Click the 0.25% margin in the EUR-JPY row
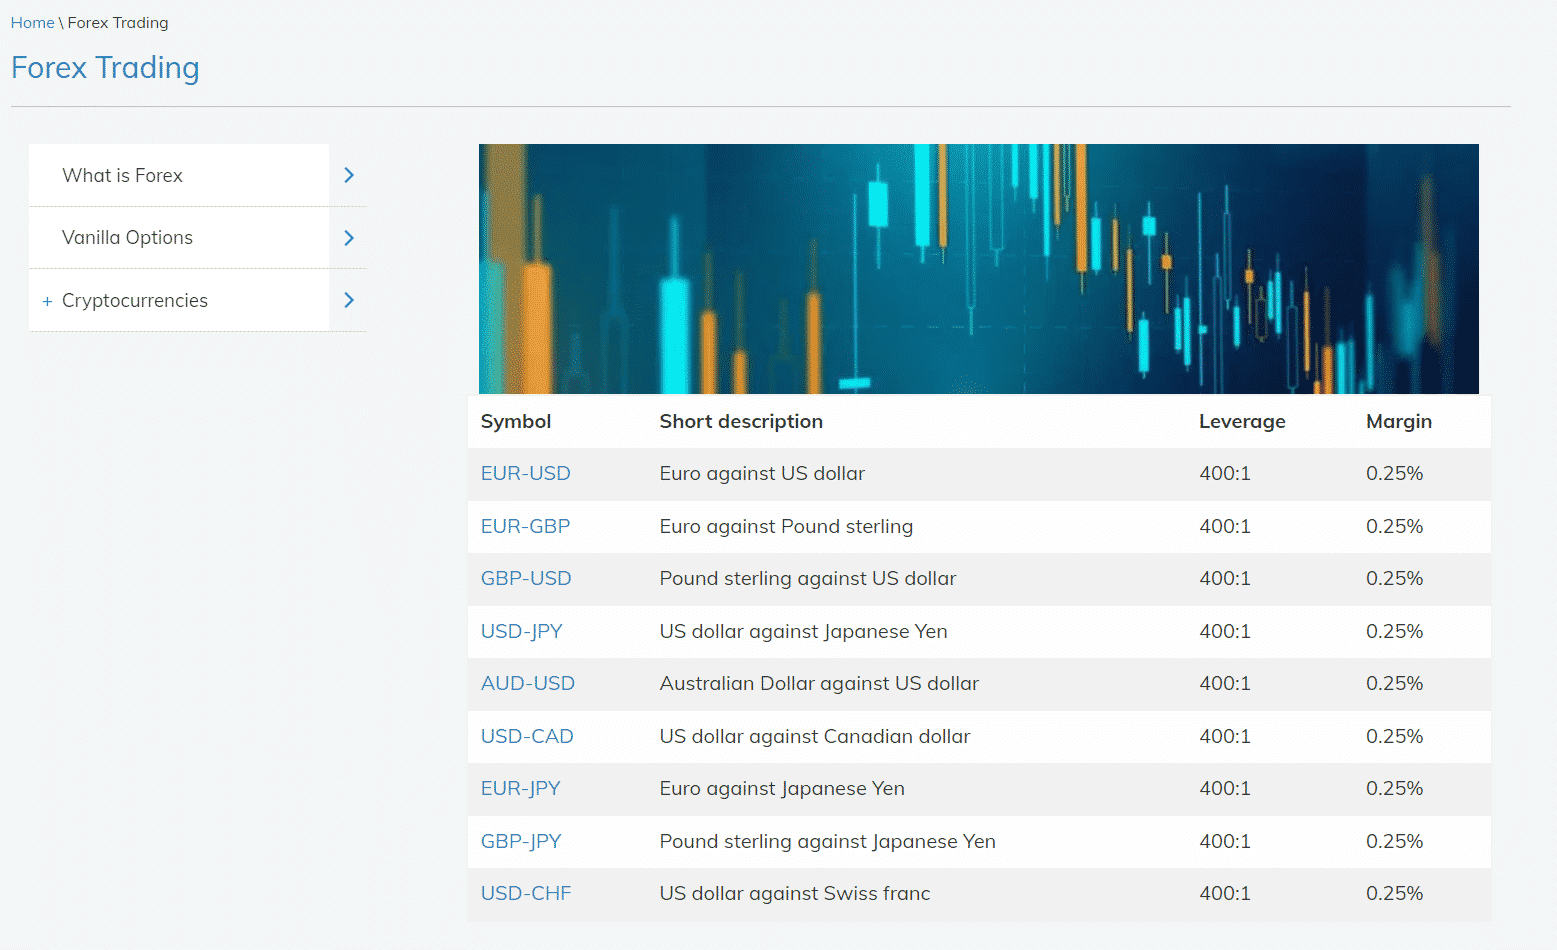1557x950 pixels. pyautogui.click(x=1394, y=789)
